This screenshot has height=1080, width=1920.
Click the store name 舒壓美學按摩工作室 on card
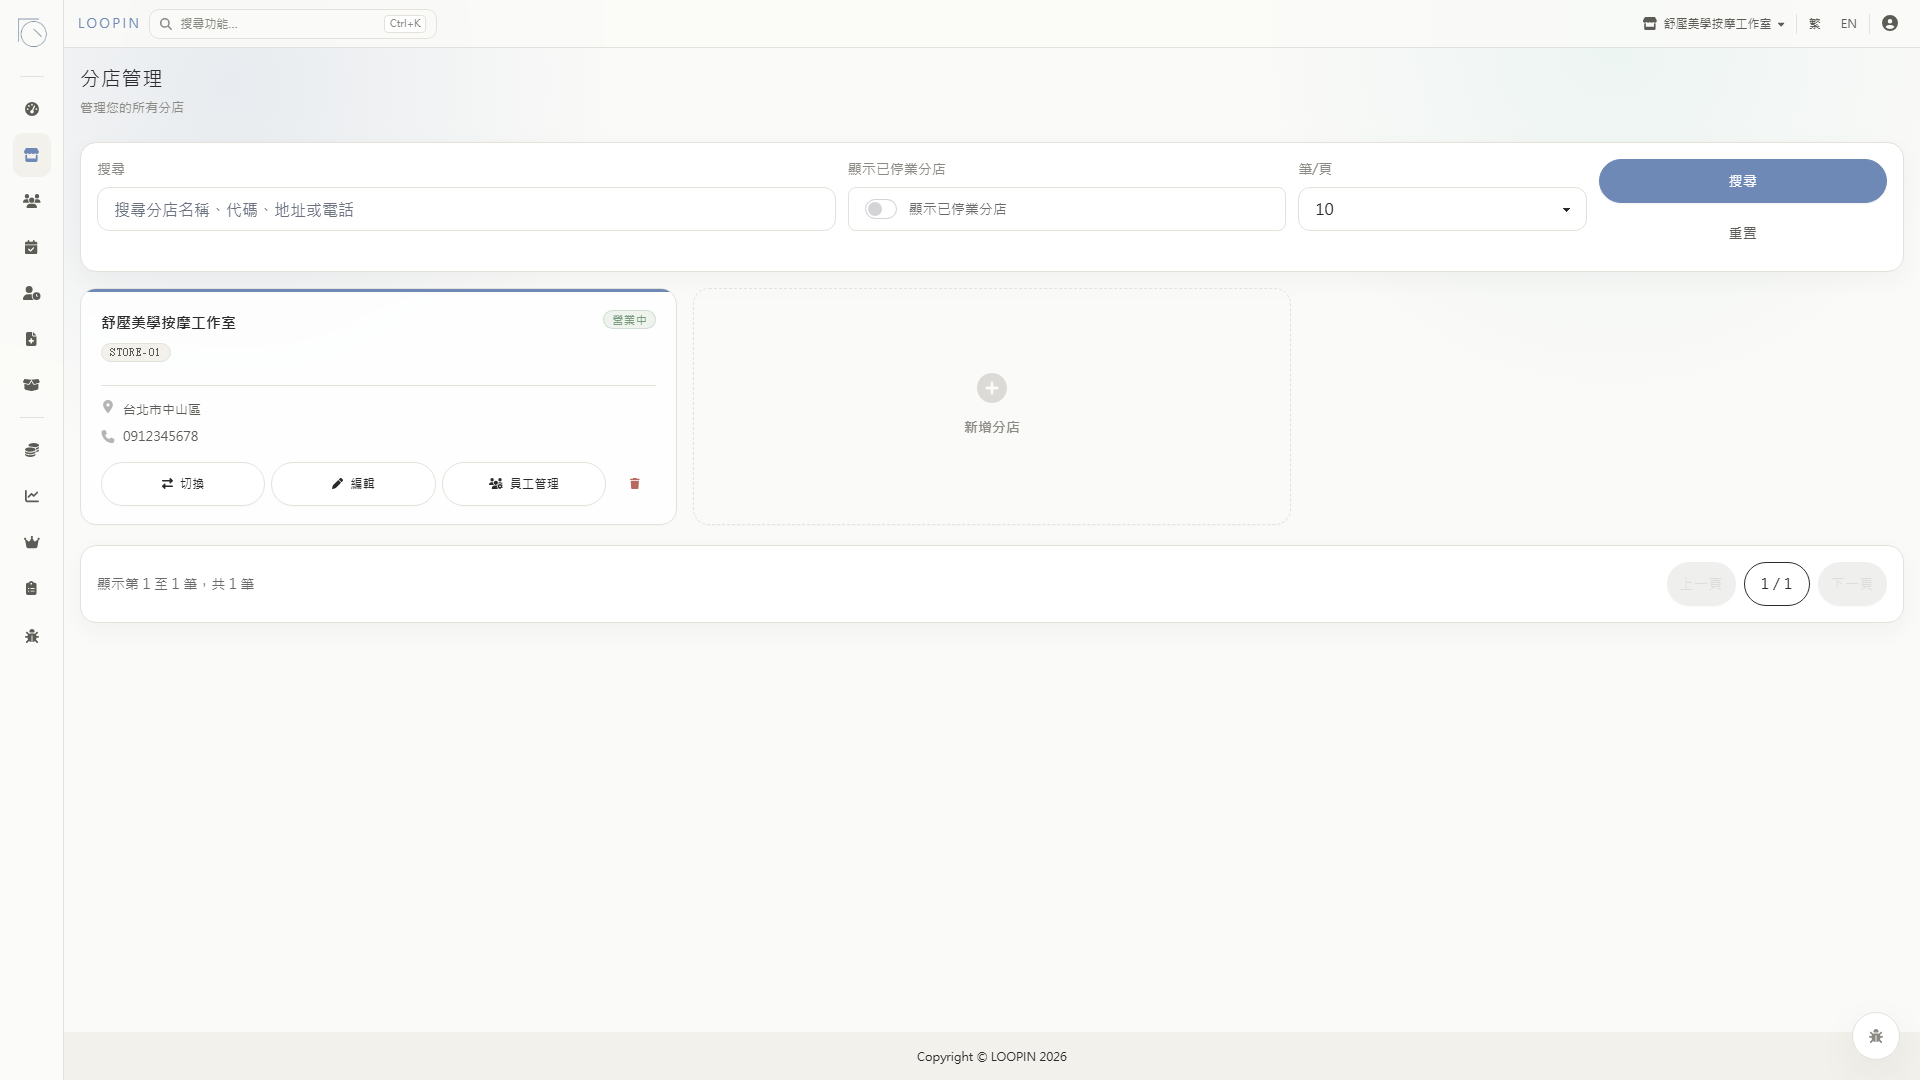[x=168, y=323]
